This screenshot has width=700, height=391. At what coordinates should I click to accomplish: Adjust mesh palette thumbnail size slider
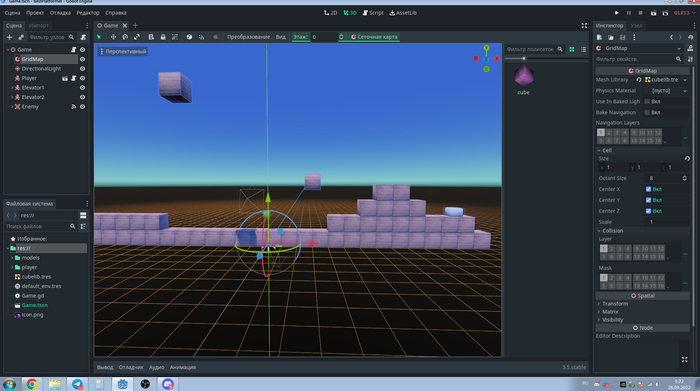(524, 58)
